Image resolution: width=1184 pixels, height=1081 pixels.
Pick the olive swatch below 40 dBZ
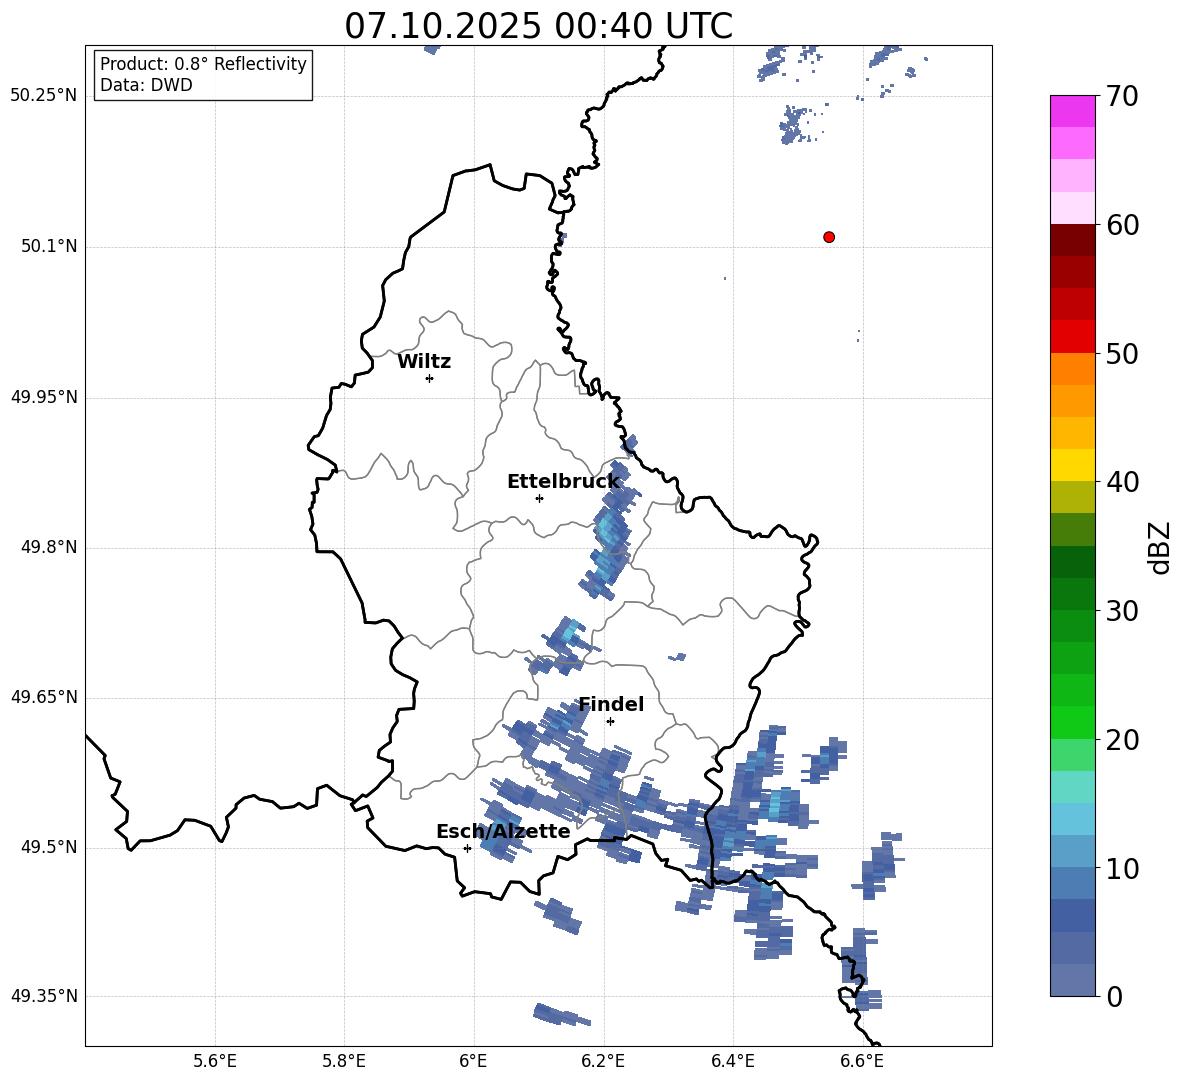1072,497
